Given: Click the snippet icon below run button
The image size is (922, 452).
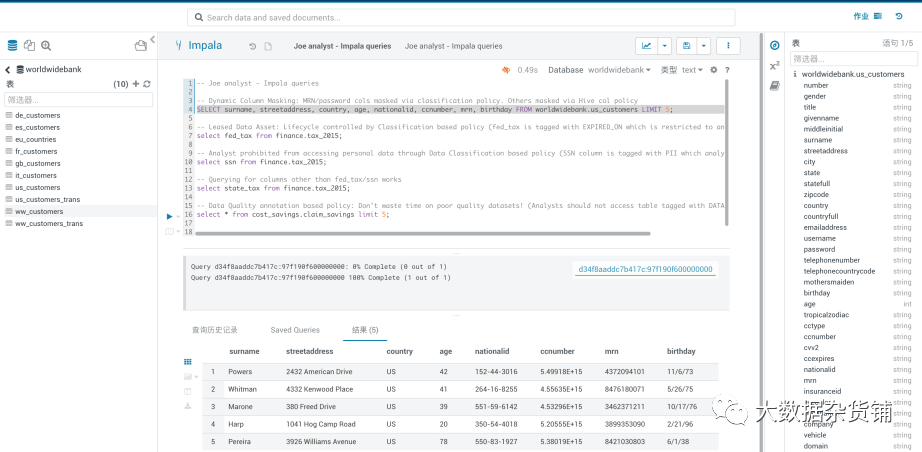Looking at the screenshot, I should pos(169,232).
